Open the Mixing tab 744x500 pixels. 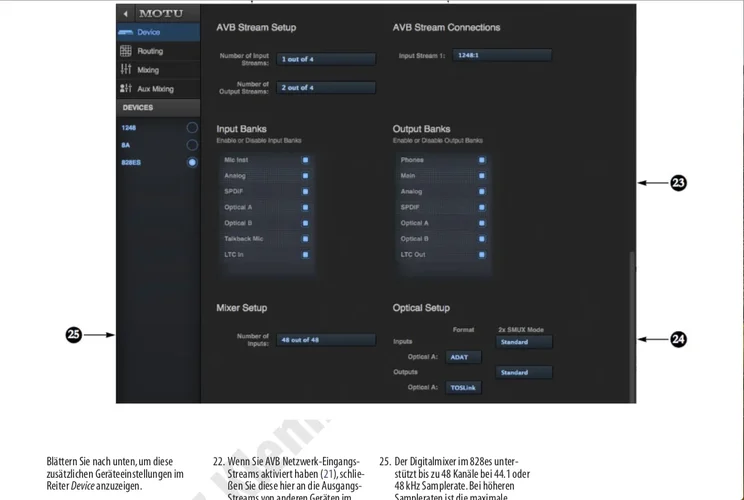(x=158, y=70)
